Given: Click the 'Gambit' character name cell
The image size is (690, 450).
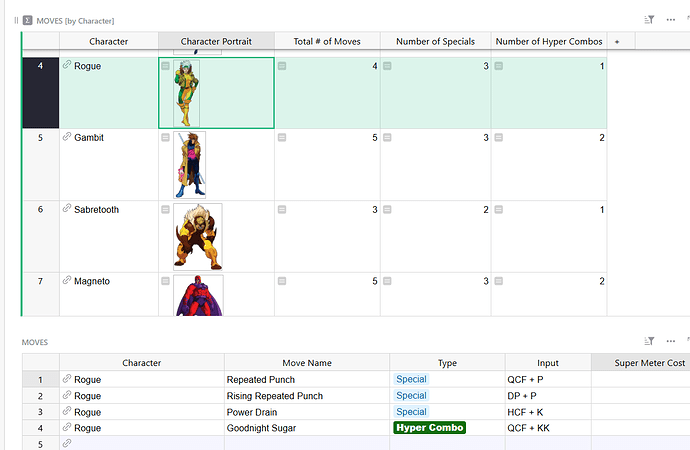Looking at the screenshot, I should coord(109,165).
